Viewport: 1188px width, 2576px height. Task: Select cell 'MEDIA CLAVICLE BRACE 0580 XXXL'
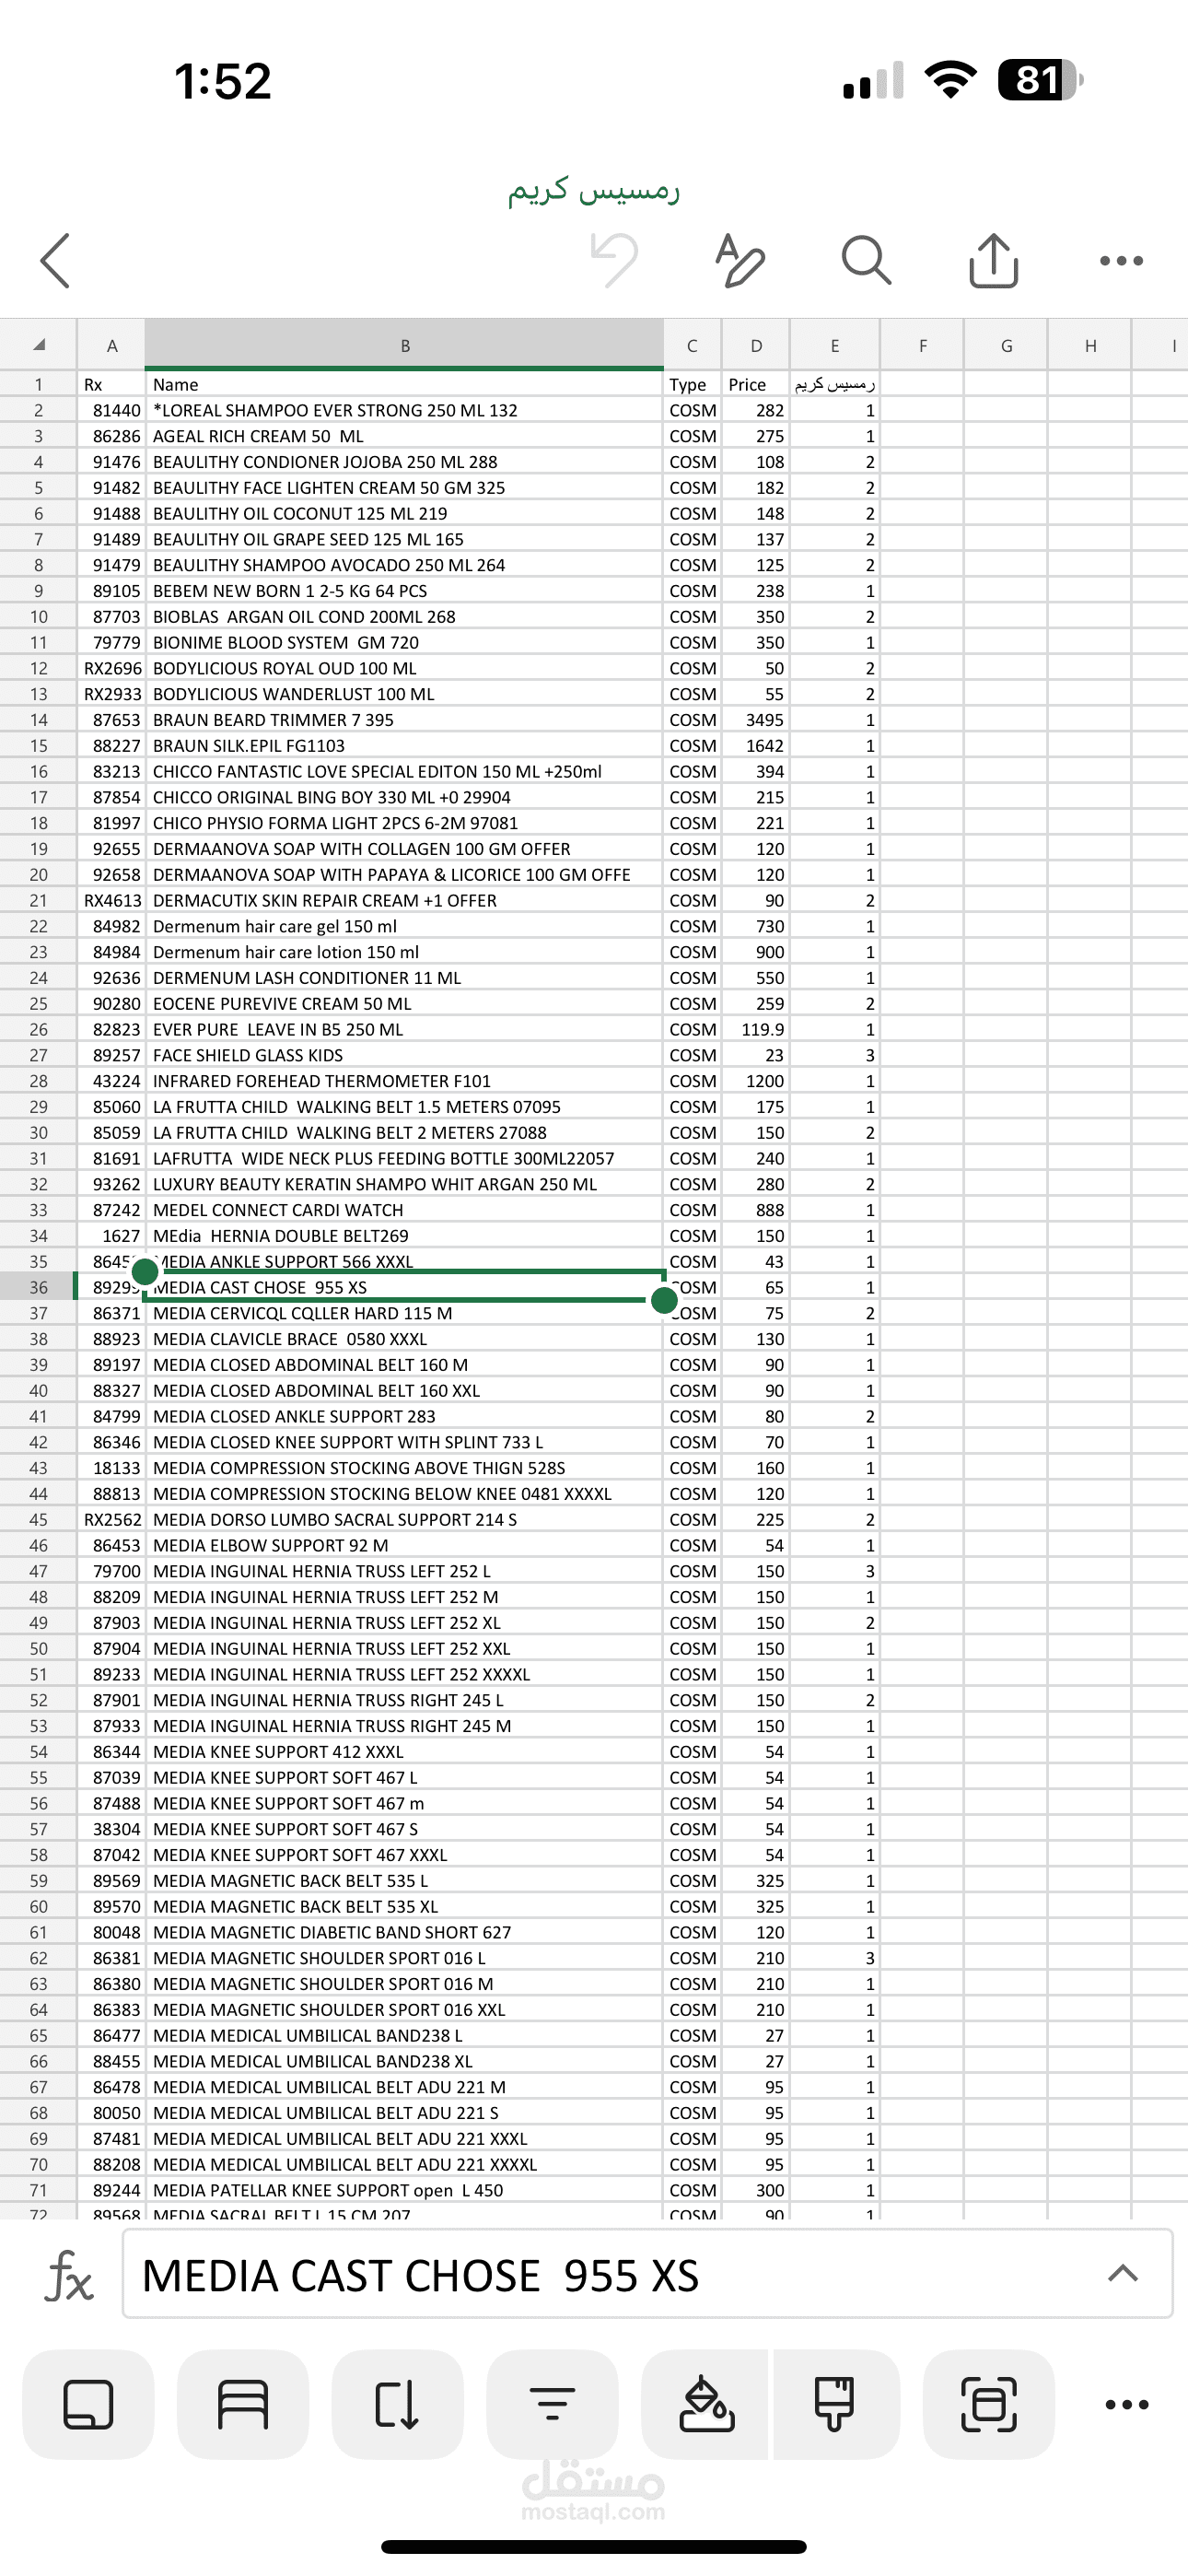(x=405, y=1339)
